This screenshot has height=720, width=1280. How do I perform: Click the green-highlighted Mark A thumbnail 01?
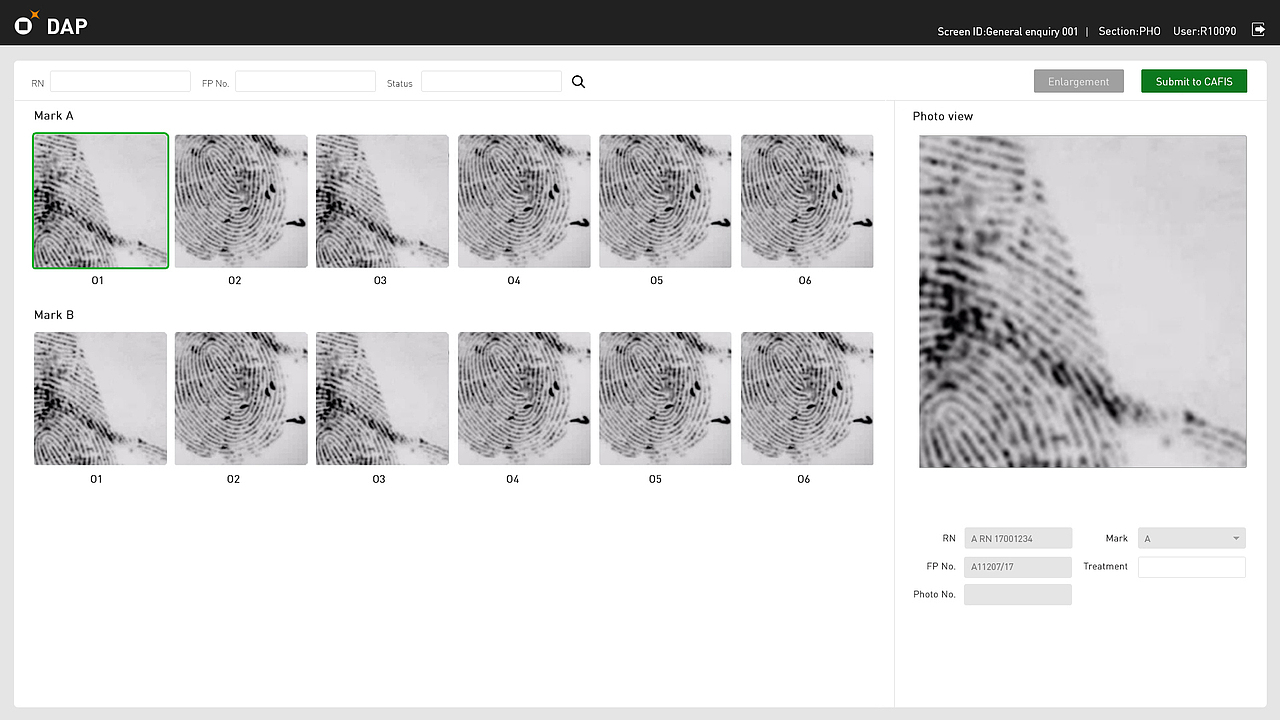100,200
